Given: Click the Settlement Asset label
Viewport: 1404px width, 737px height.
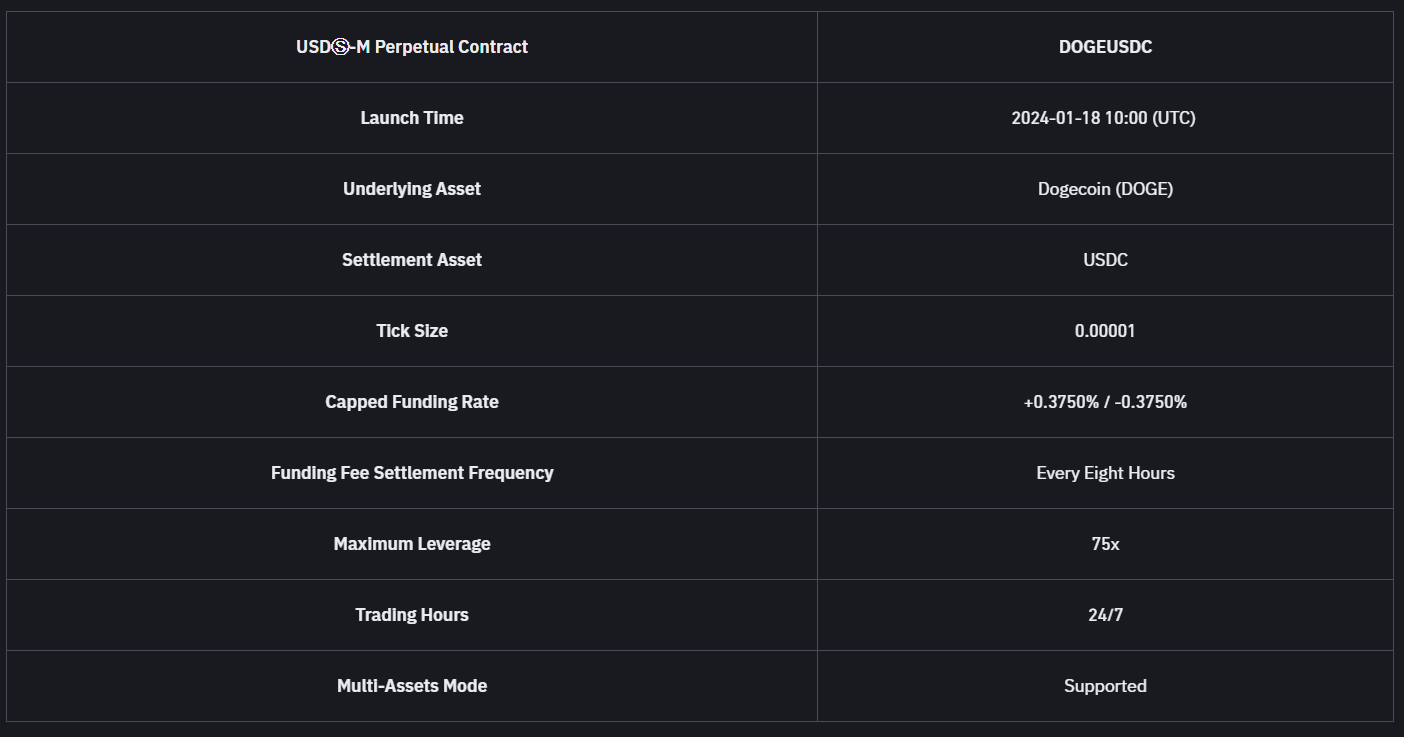Looking at the screenshot, I should coord(412,260).
